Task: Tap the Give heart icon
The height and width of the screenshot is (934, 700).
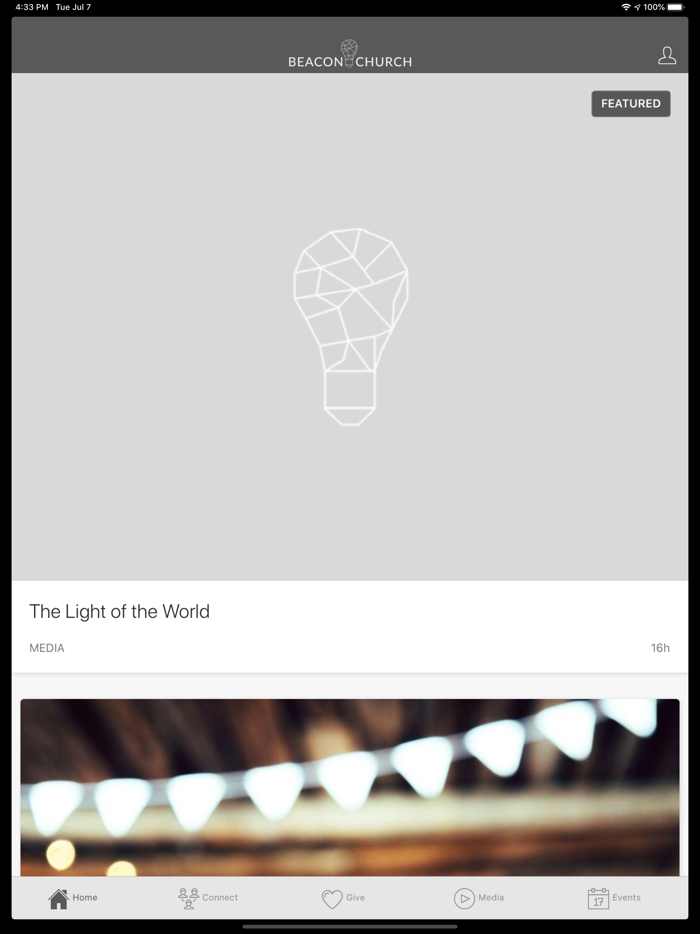Action: point(332,898)
